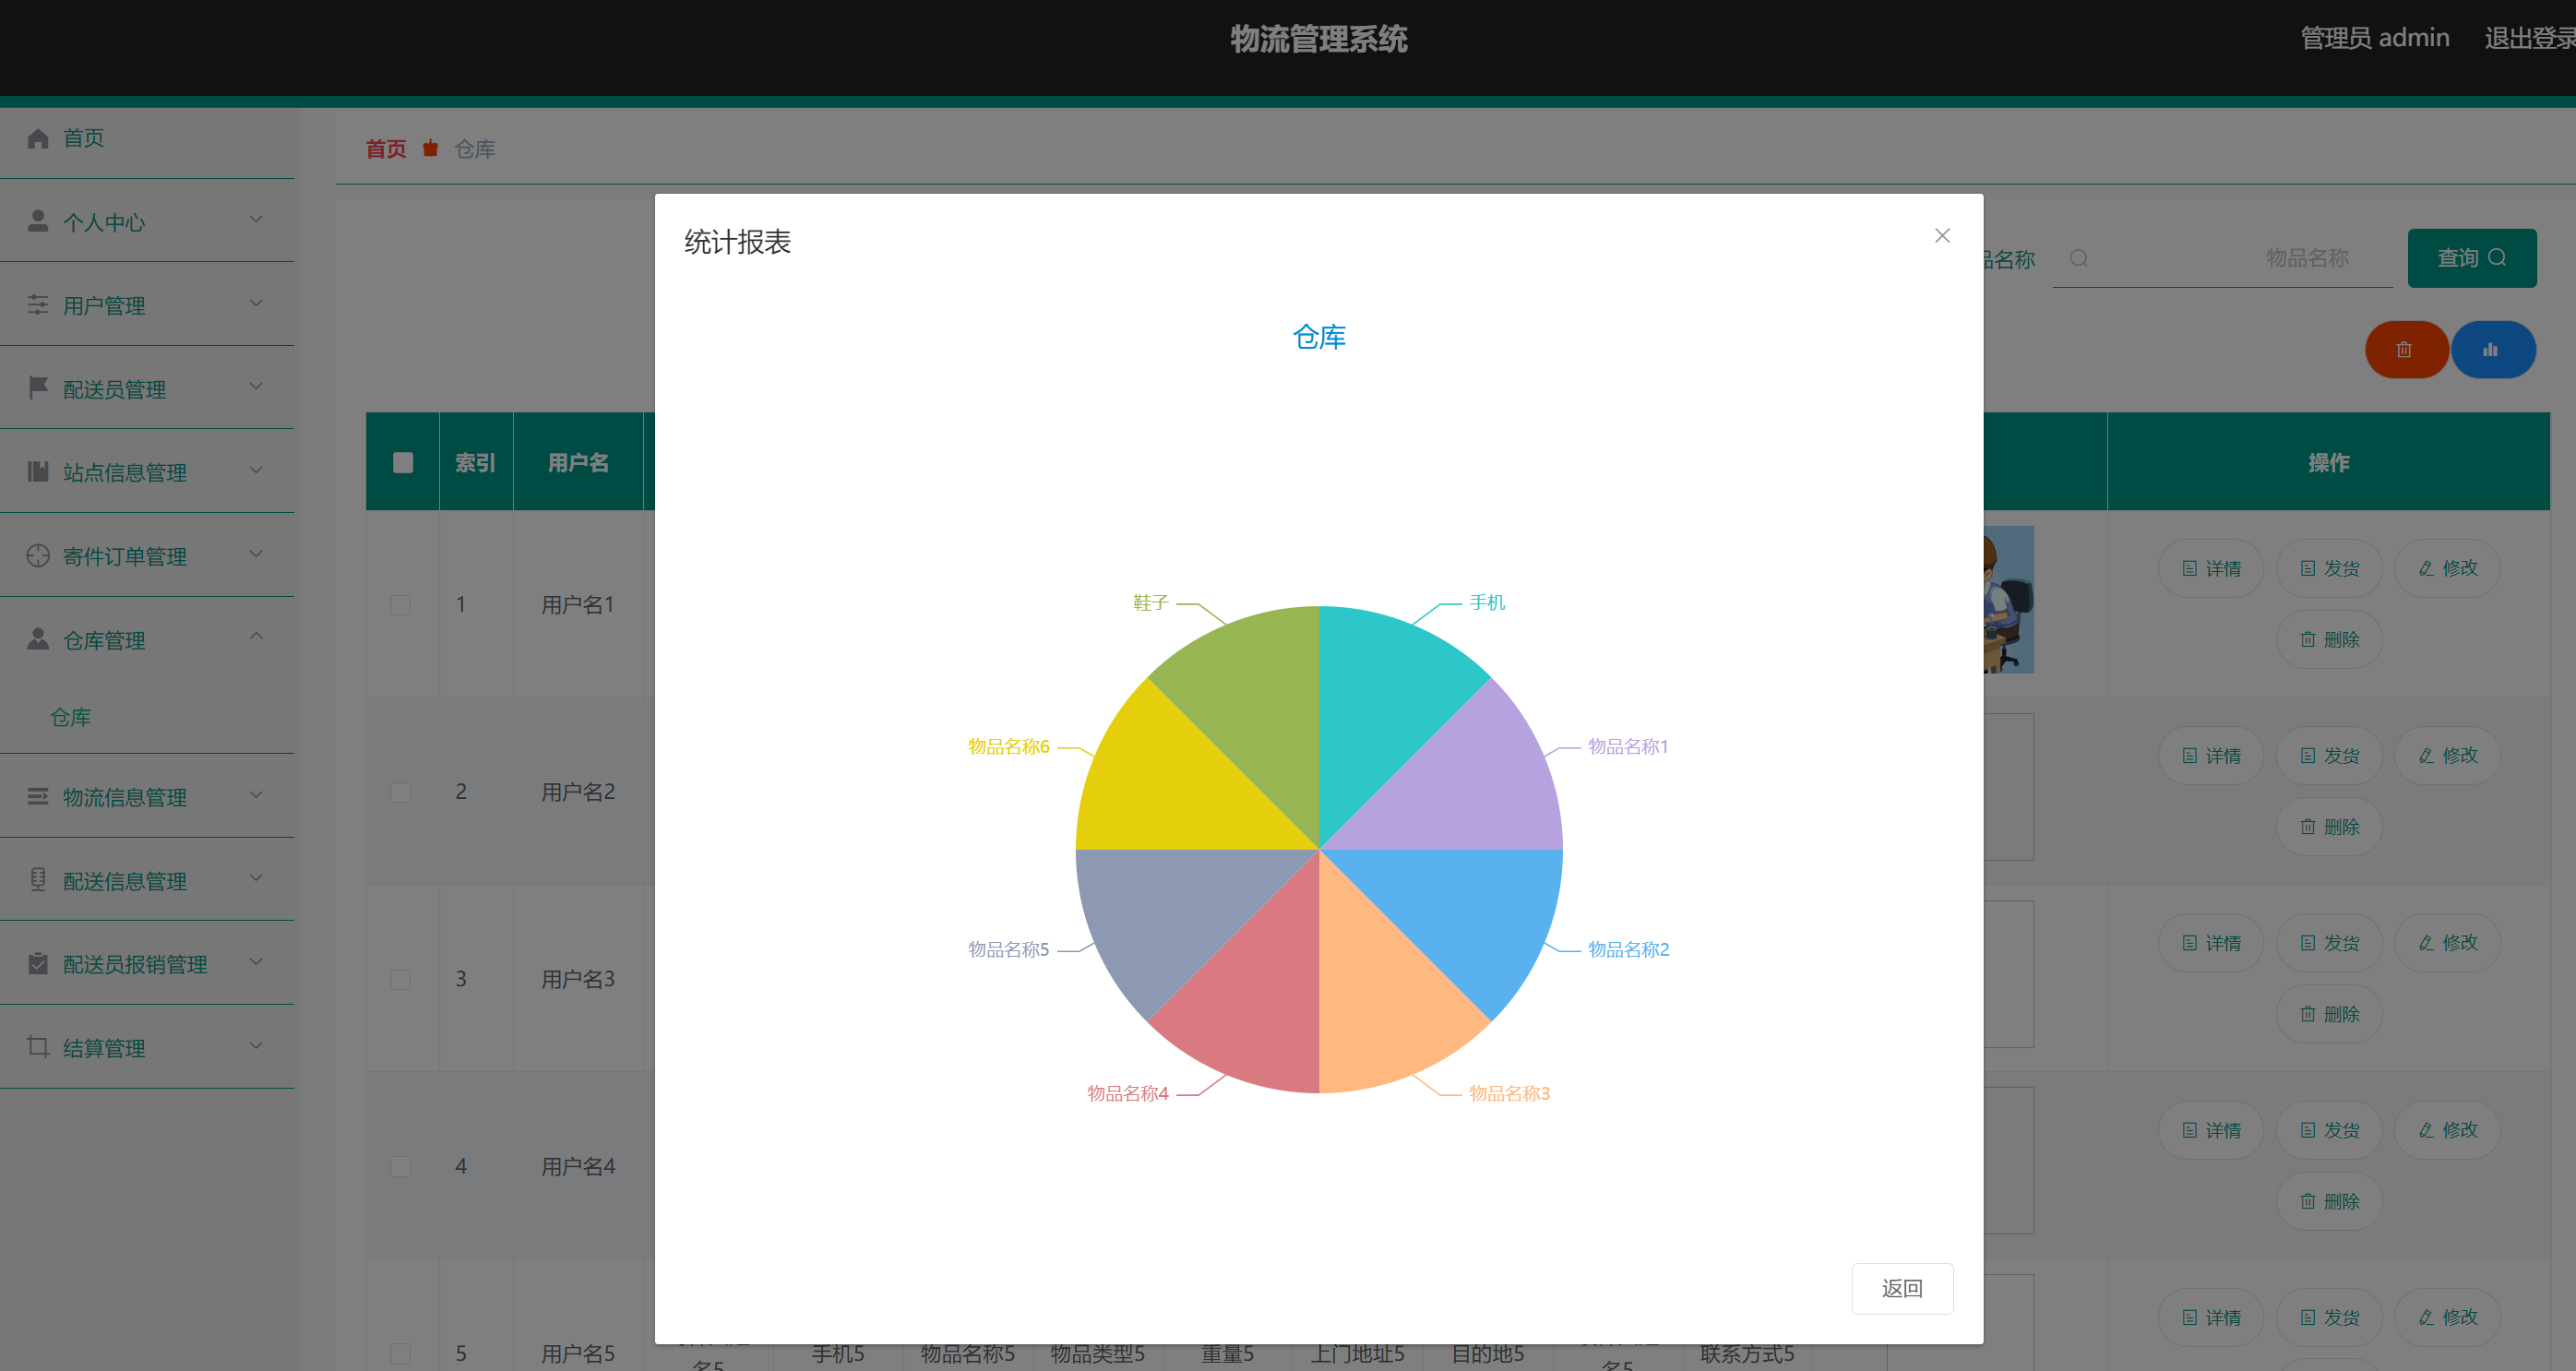Image resolution: width=2576 pixels, height=1371 pixels.
Task: Click 修改 button for row 3
Action: coord(2447,943)
